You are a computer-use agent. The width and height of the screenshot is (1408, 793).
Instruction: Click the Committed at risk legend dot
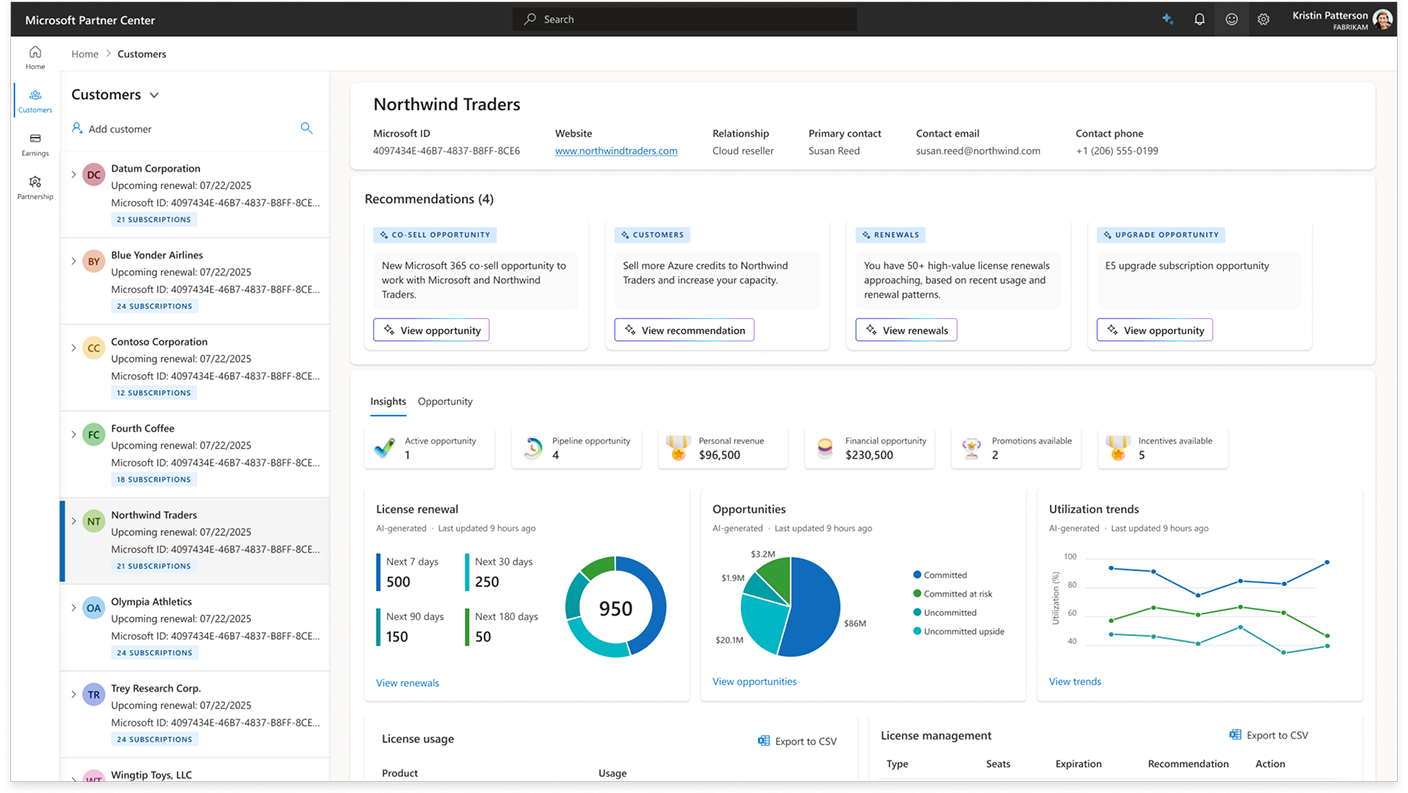point(917,594)
